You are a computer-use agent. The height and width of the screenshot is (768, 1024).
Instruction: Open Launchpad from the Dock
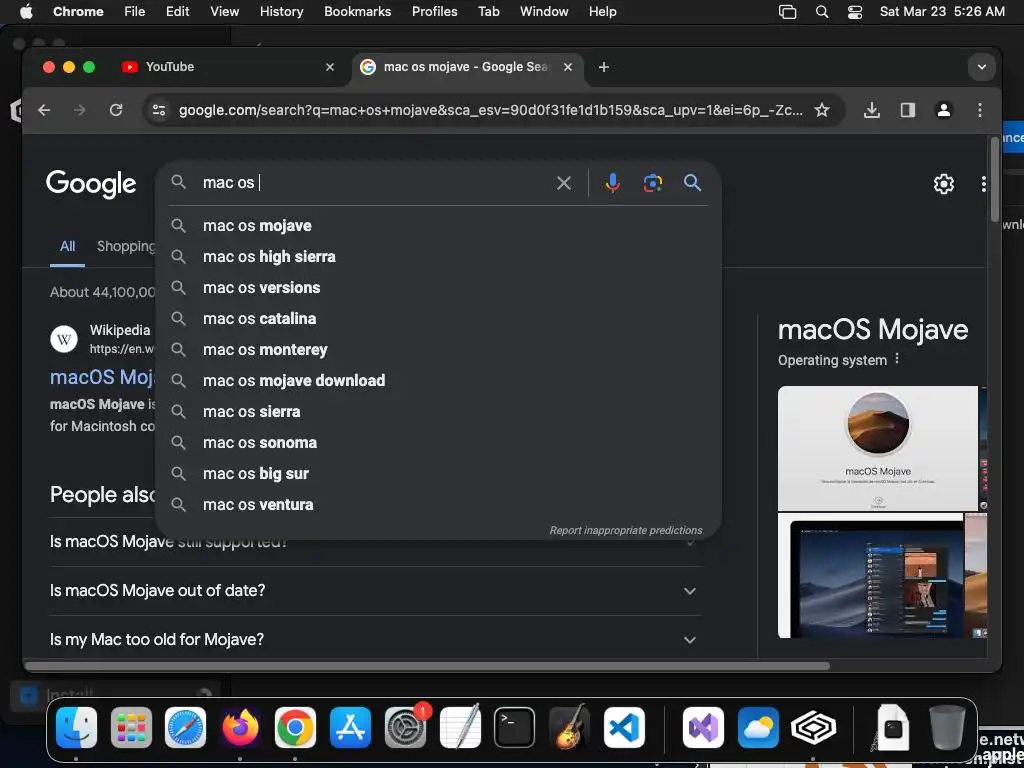(131, 728)
